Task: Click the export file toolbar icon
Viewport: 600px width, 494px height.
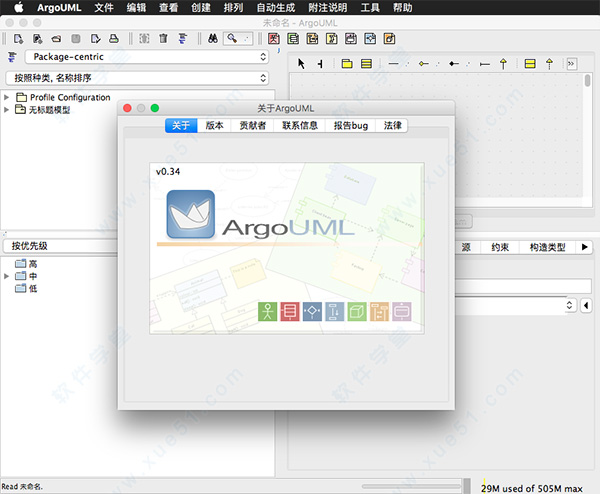Action: click(x=95, y=39)
